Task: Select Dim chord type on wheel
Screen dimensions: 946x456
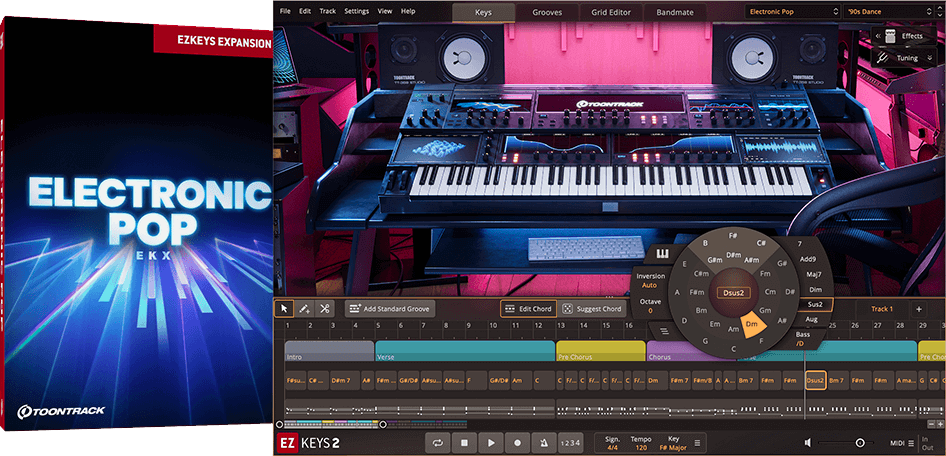Action: [x=815, y=290]
